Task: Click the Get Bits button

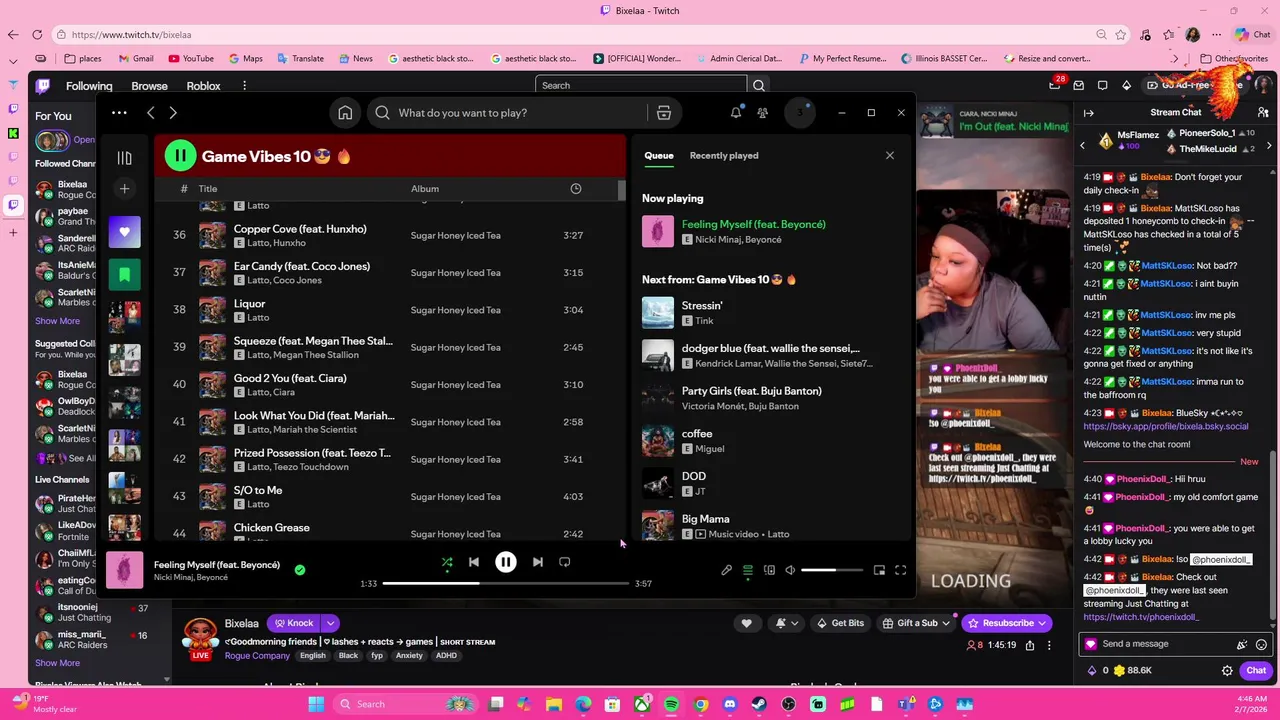Action: tap(840, 623)
